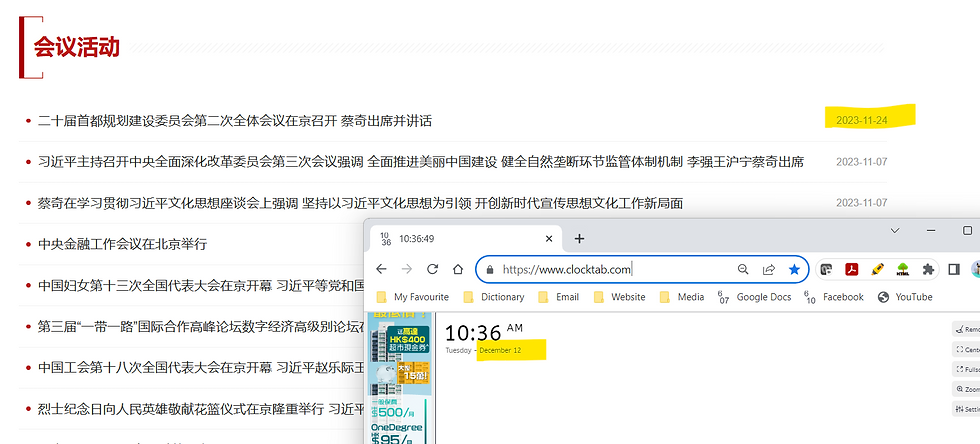This screenshot has width=980, height=444.
Task: Open the 中国工会第十八次全国代表大会 article
Action: click(201, 367)
